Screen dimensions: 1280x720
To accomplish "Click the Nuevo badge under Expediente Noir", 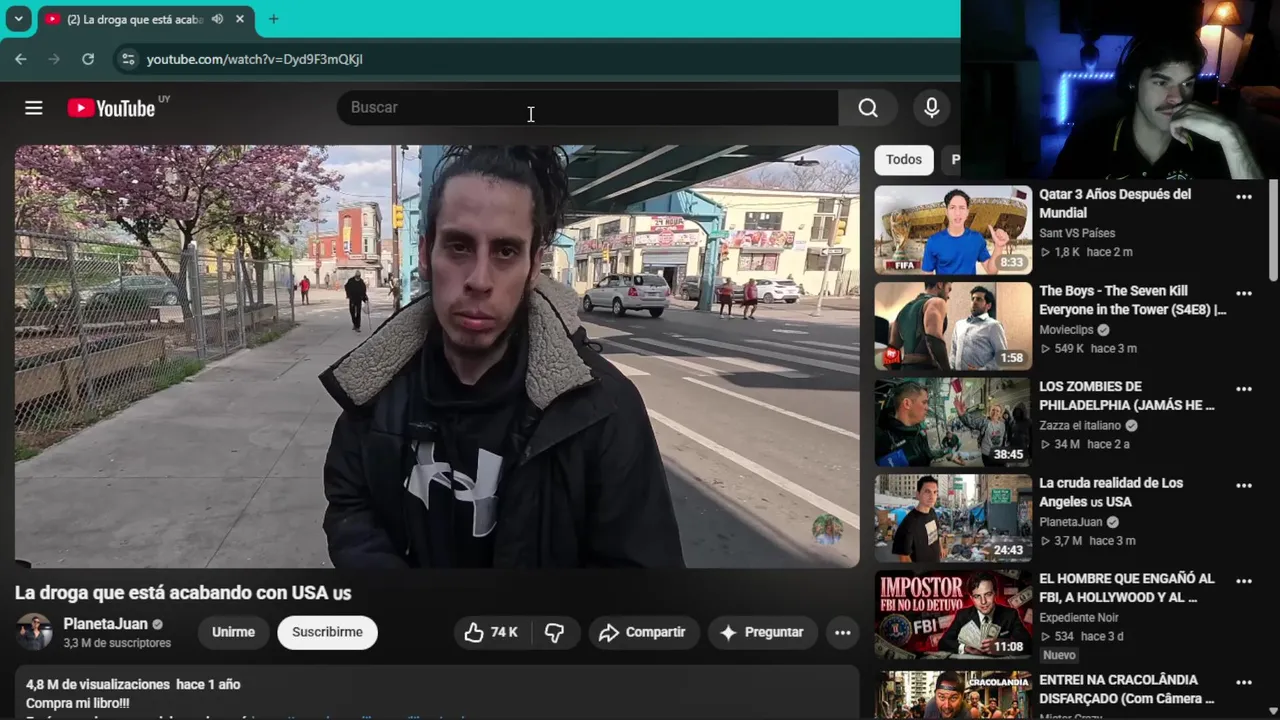I will pyautogui.click(x=1059, y=655).
